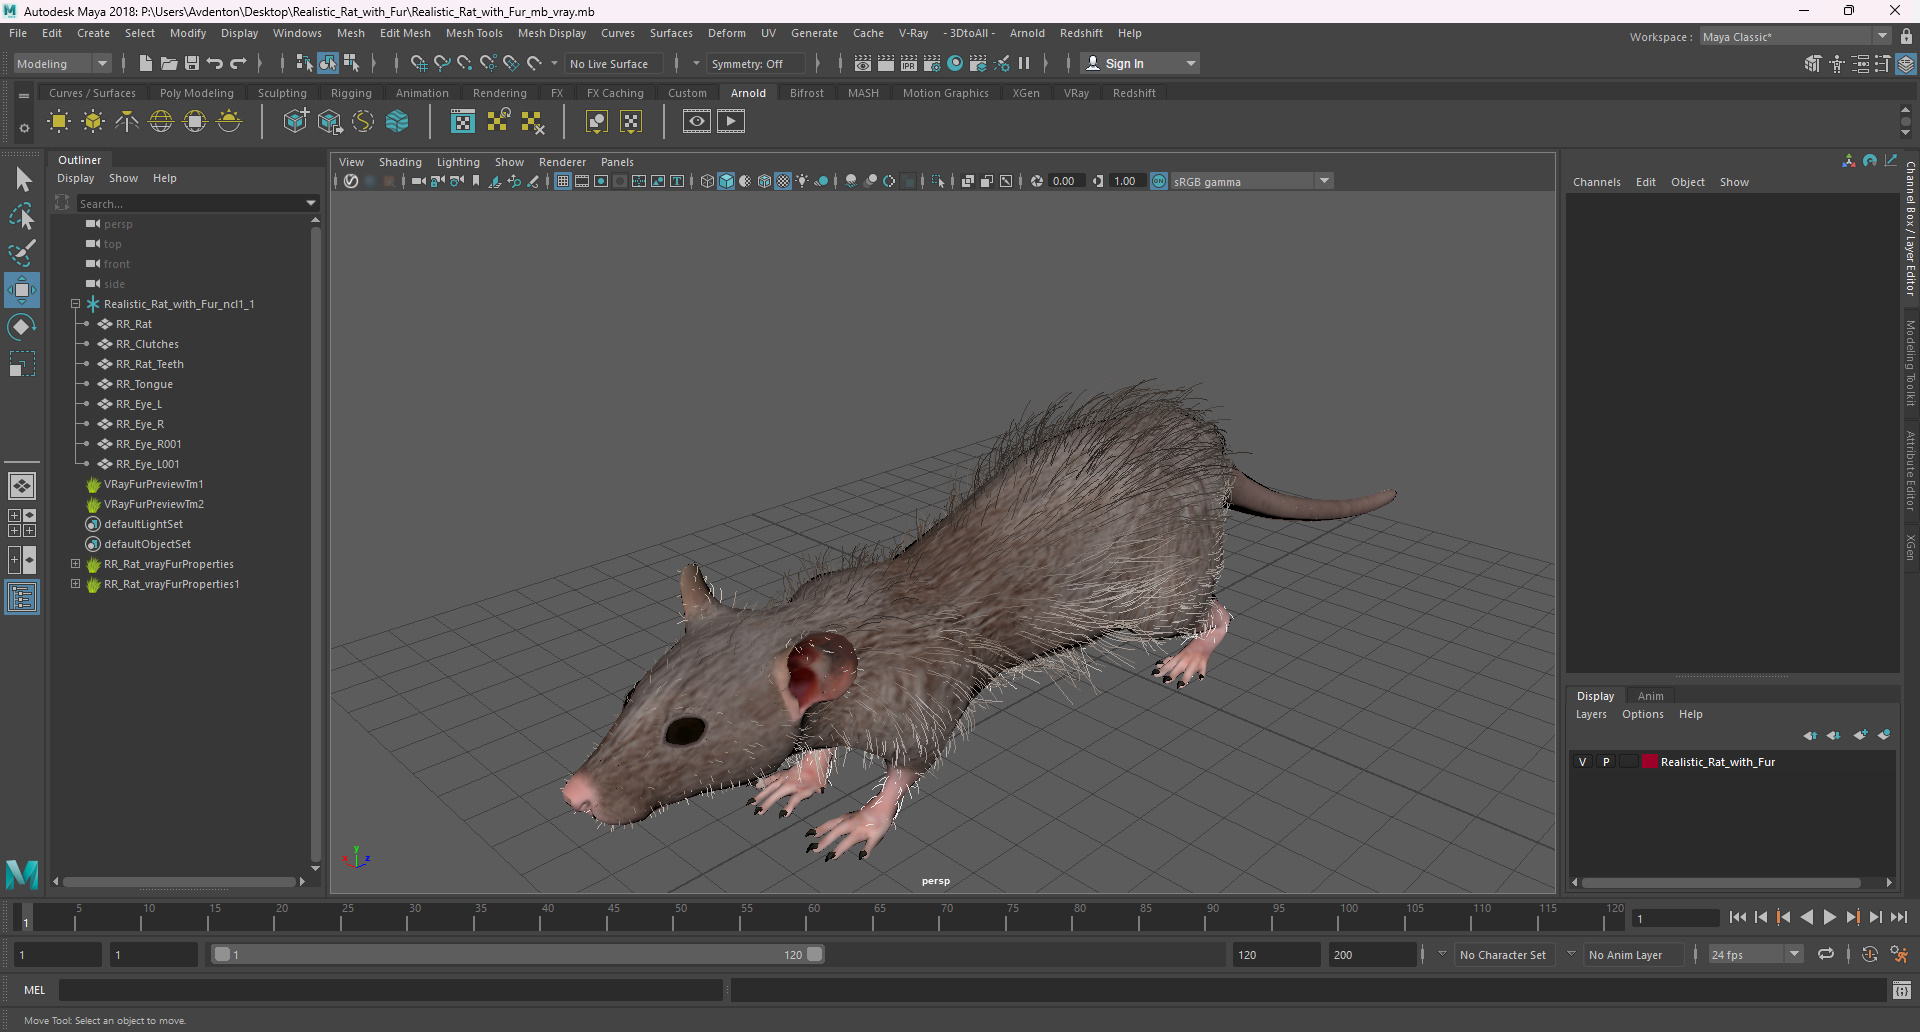This screenshot has height=1032, width=1920.
Task: Create Arnold skydome light from shelf
Action: [x=161, y=122]
